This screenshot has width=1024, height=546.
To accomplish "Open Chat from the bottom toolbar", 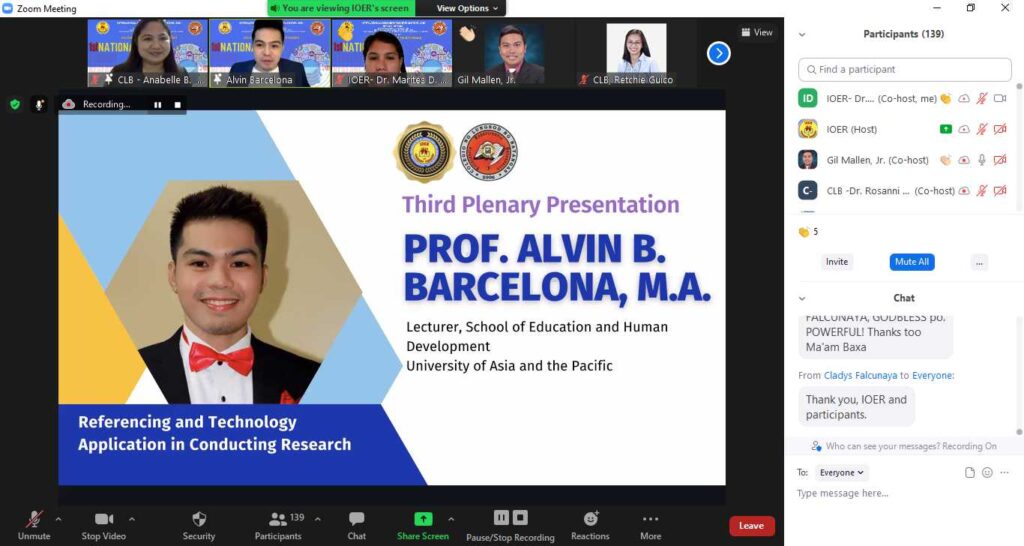I will (356, 519).
